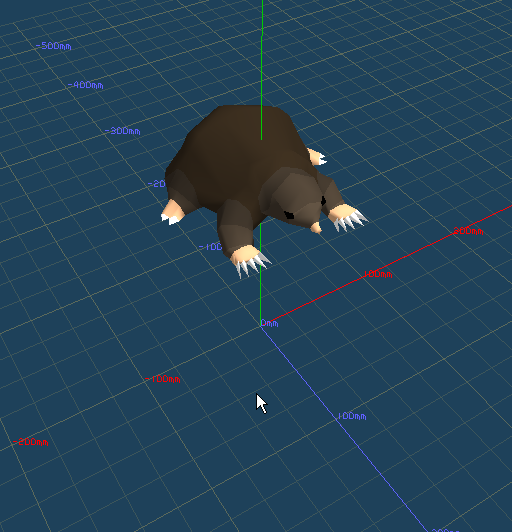Click the red 100mm axis label
The width and height of the screenshot is (512, 532).
point(378,274)
